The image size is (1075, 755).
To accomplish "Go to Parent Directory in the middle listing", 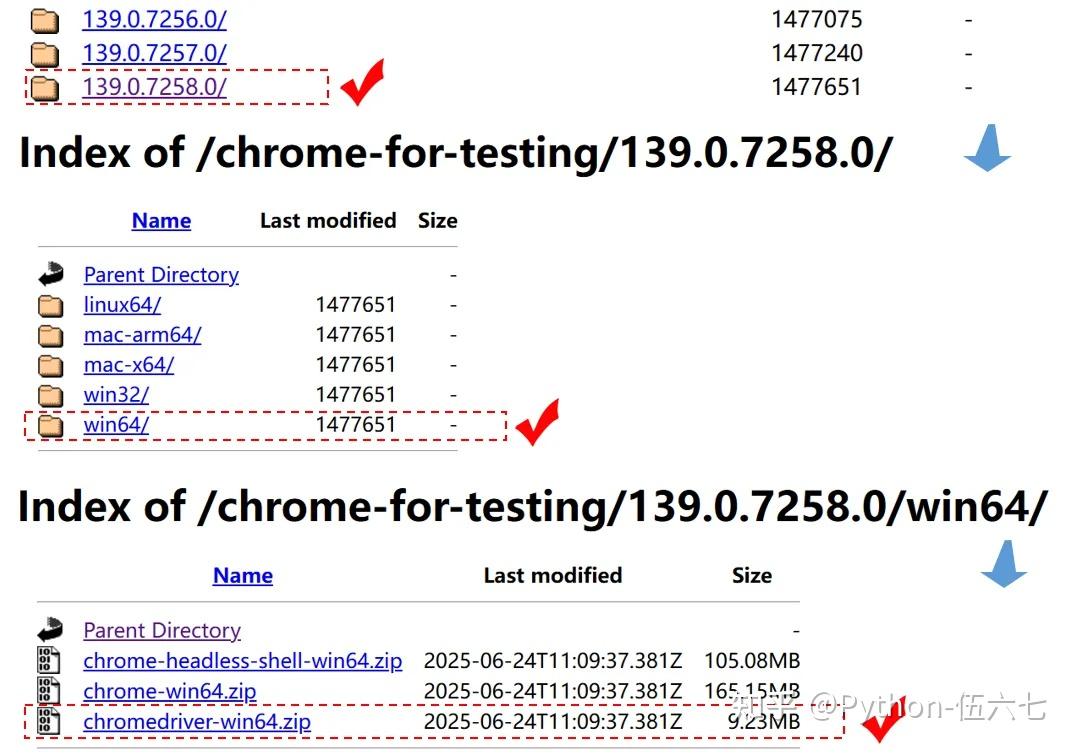I will 161,275.
